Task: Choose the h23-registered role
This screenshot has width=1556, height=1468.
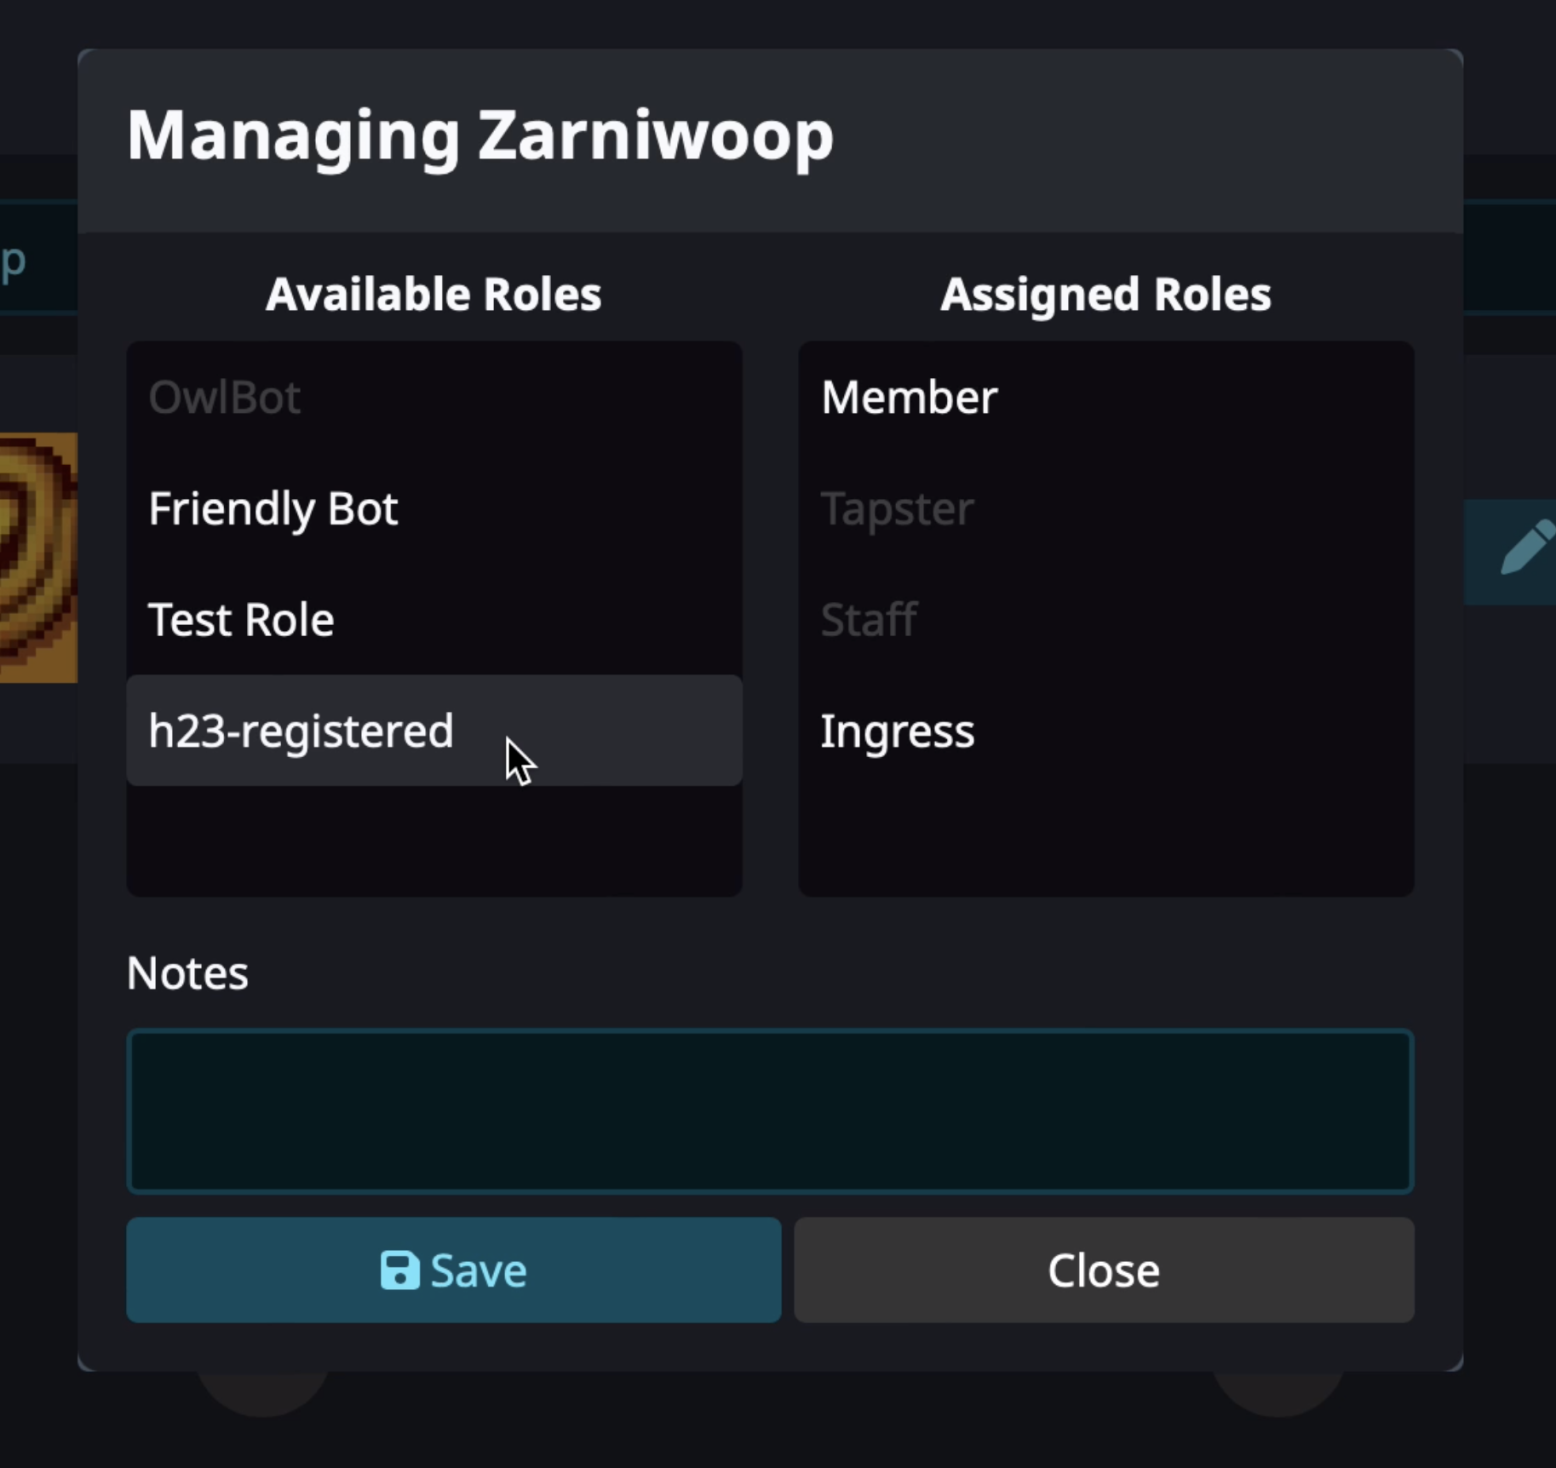Action: [434, 731]
